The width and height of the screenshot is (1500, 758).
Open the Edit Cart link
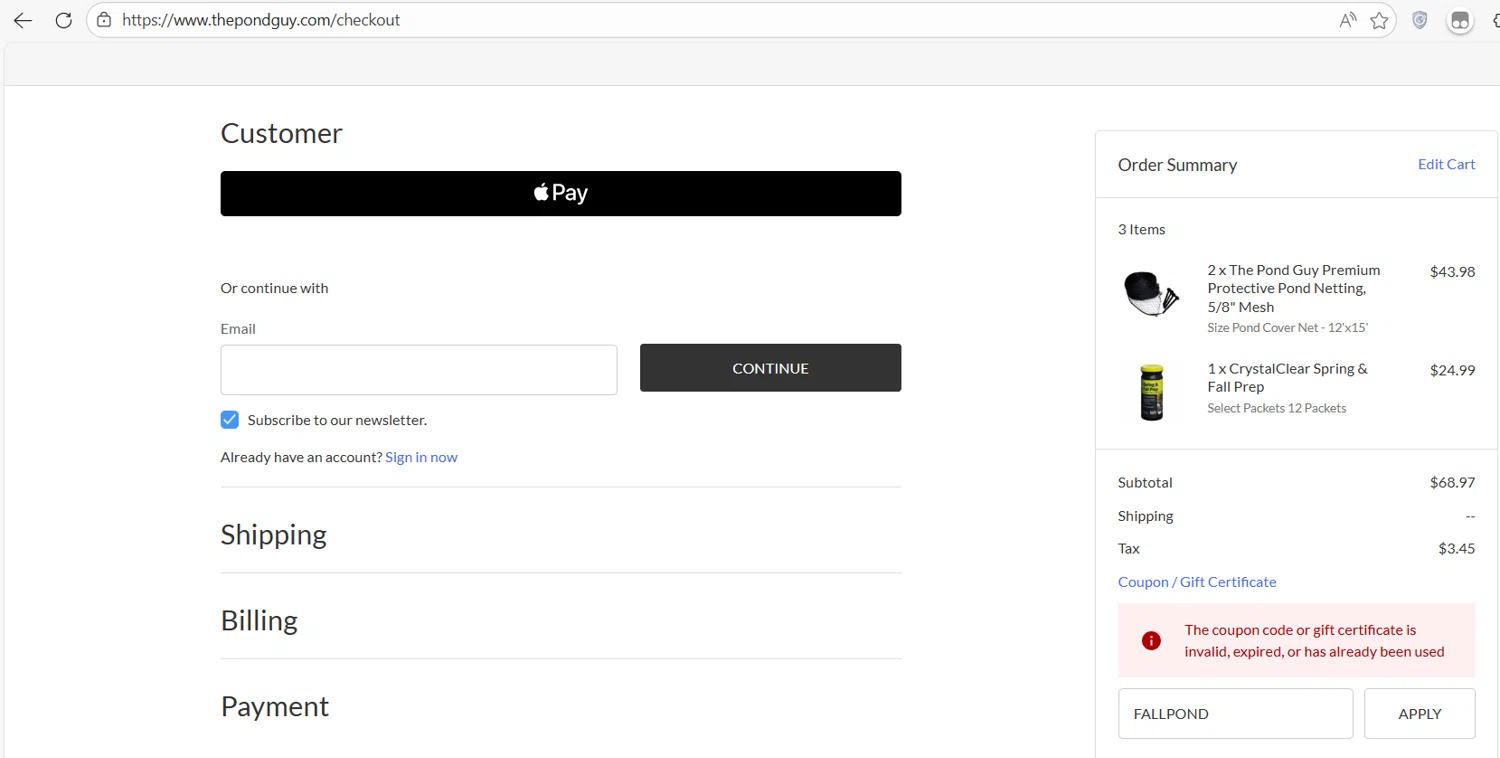(x=1446, y=164)
